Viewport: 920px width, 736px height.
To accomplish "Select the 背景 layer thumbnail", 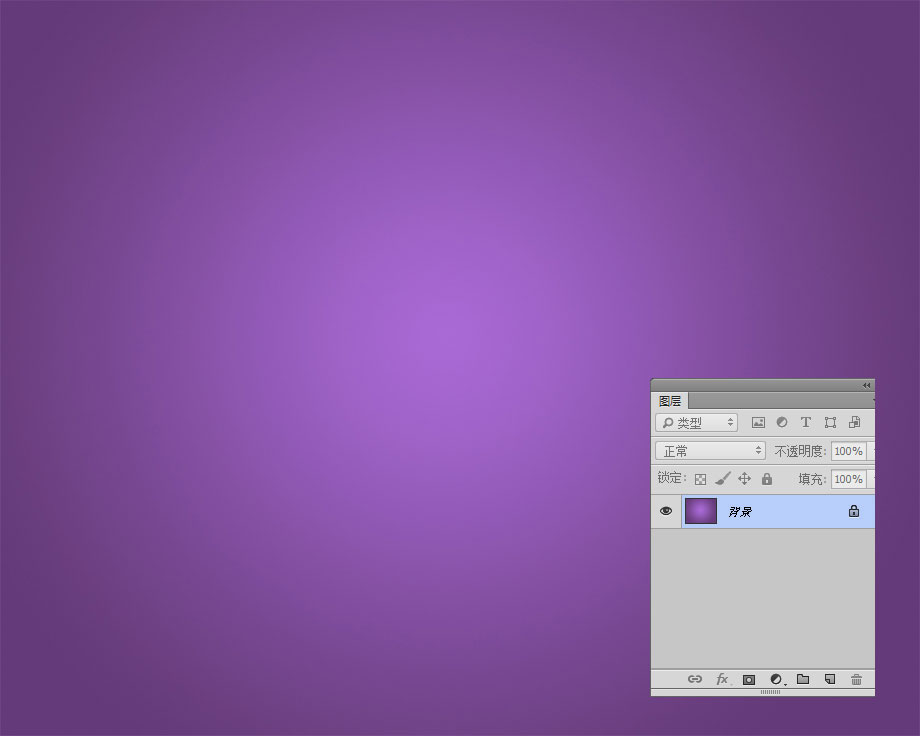I will point(701,511).
